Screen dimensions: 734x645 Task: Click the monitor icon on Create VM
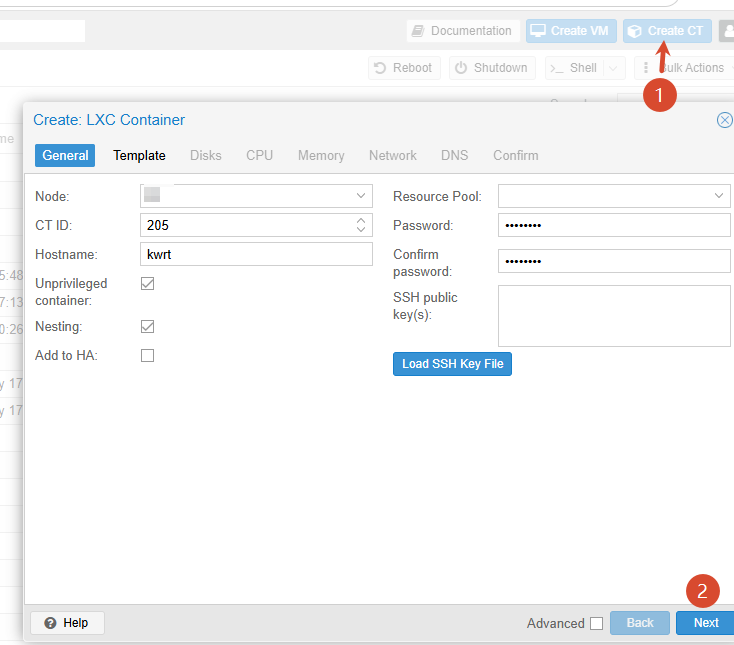point(538,30)
